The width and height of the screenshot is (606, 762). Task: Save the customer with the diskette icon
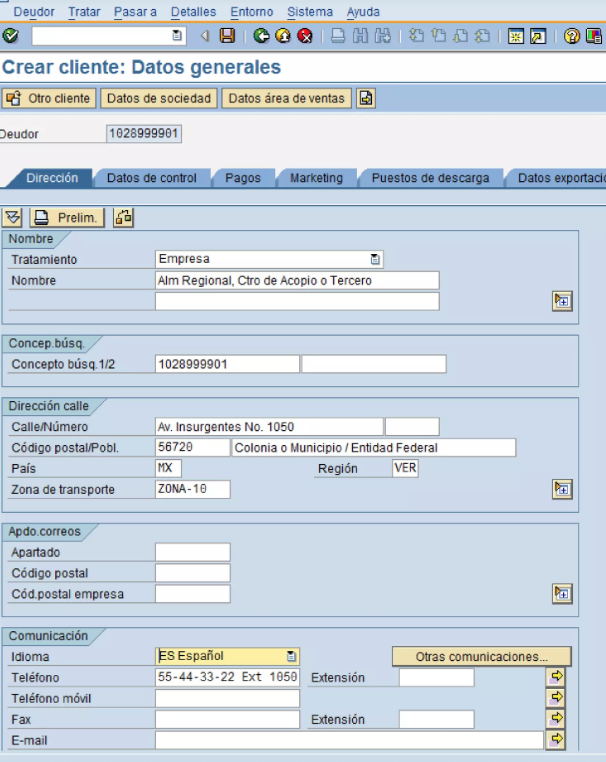[x=227, y=36]
